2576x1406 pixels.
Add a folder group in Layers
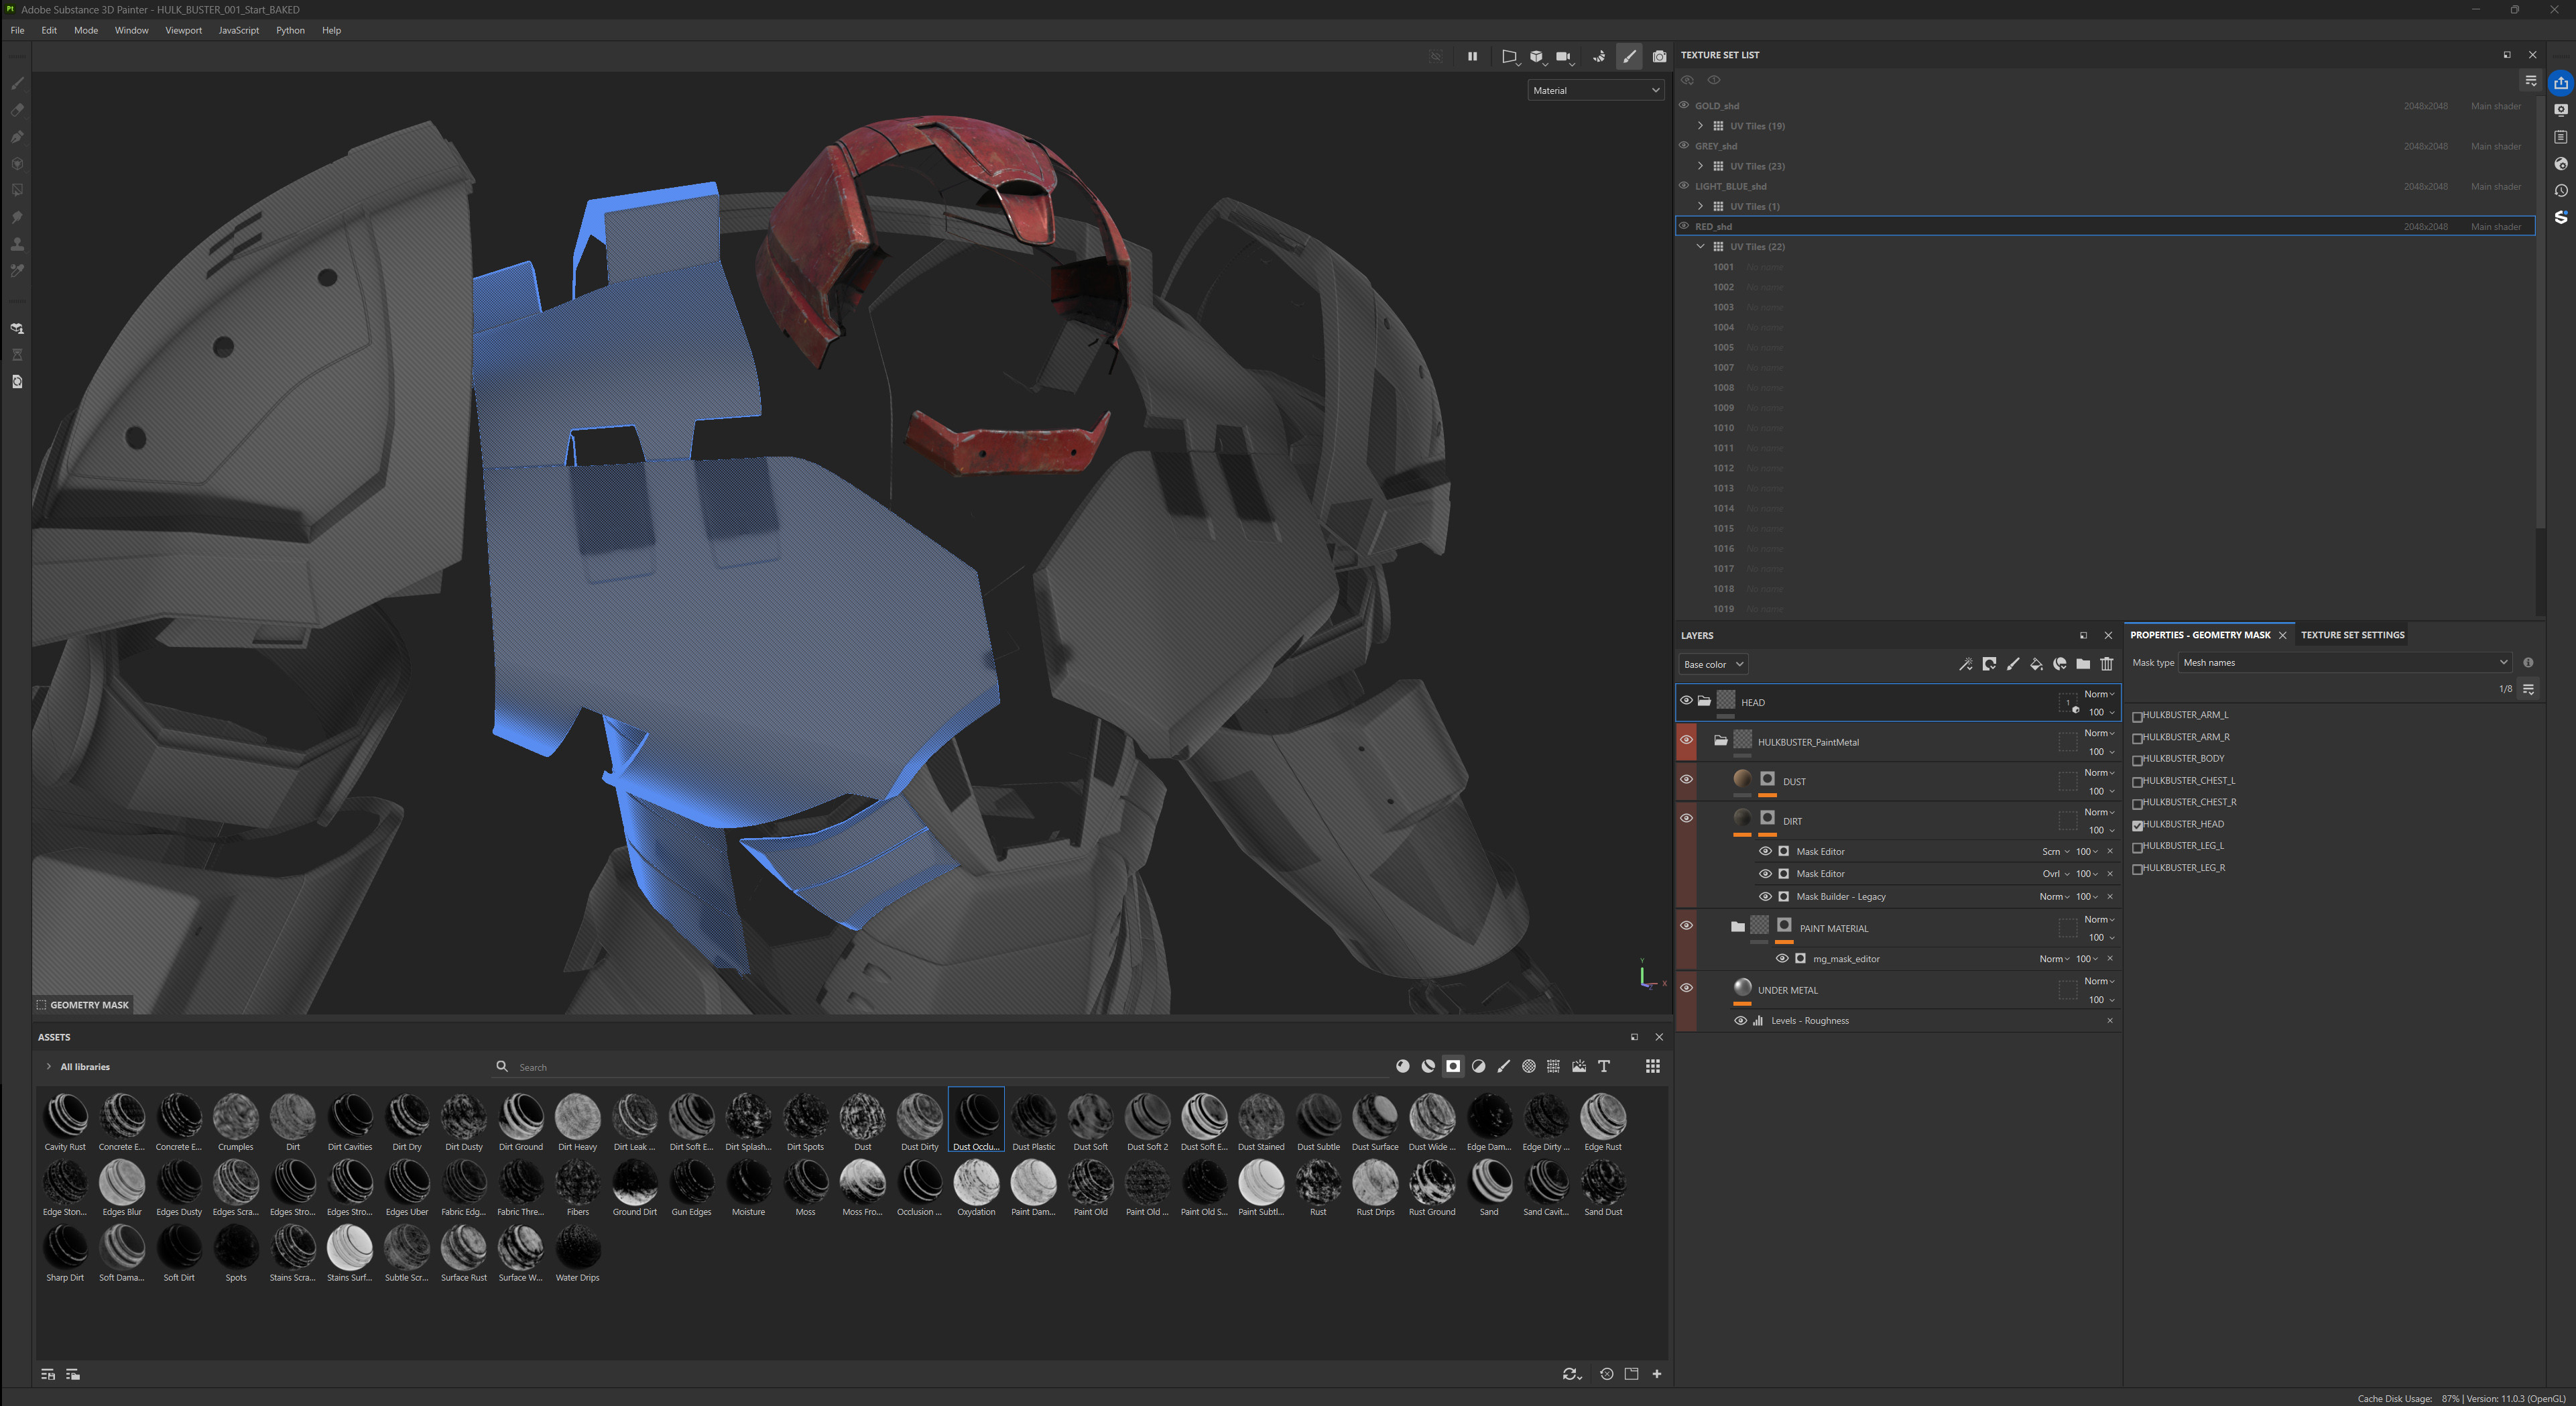pyautogui.click(x=2083, y=664)
